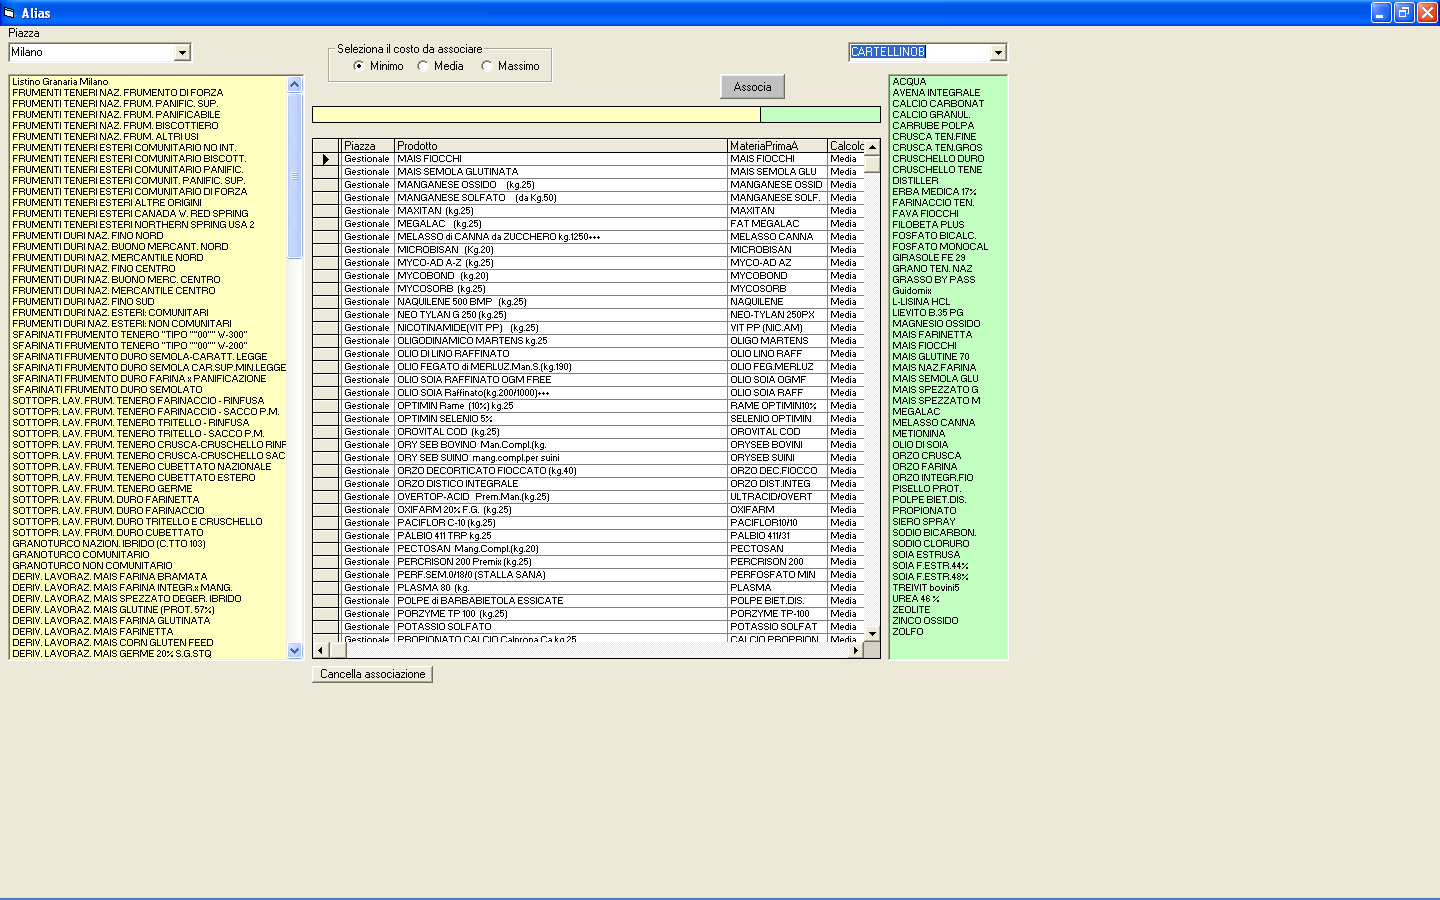Select OLIO DI SOIA in the green list
The height and width of the screenshot is (900, 1440).
920,445
